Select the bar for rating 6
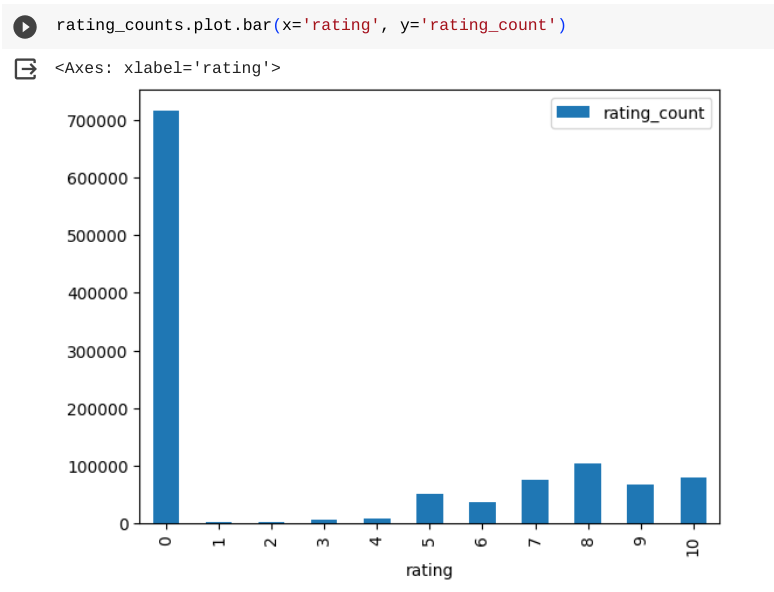Image resolution: width=774 pixels, height=592 pixels. tap(482, 513)
